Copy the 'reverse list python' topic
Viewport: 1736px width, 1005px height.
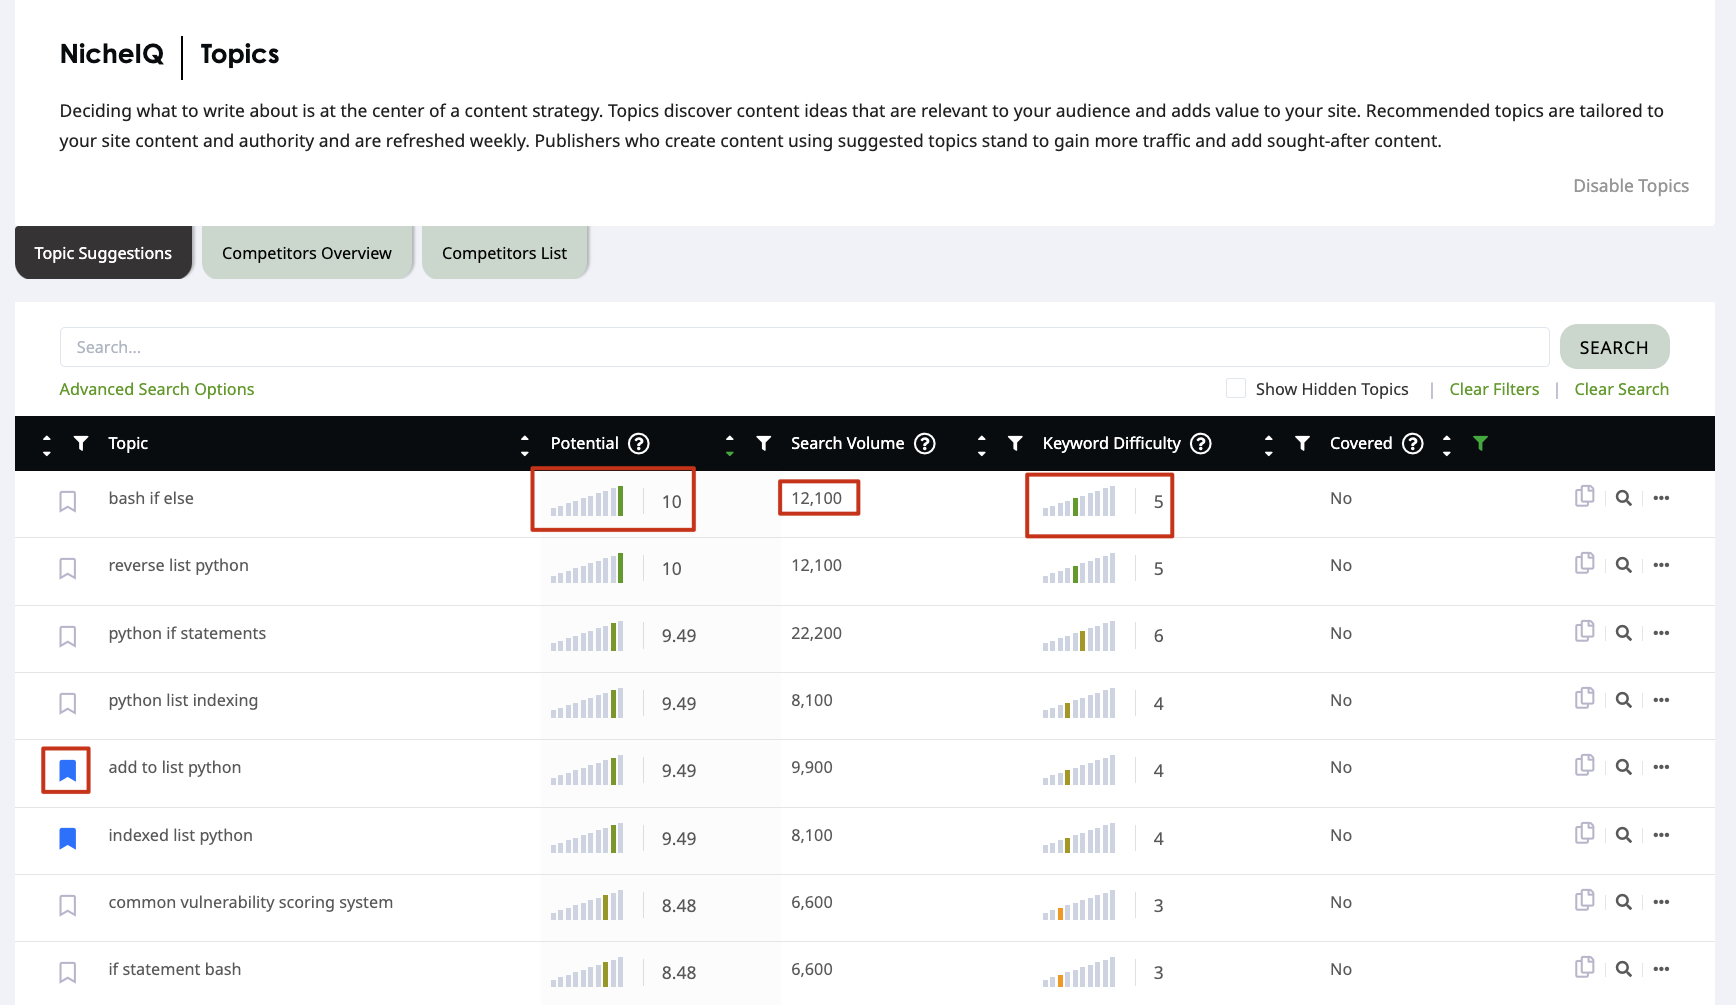coord(1585,563)
